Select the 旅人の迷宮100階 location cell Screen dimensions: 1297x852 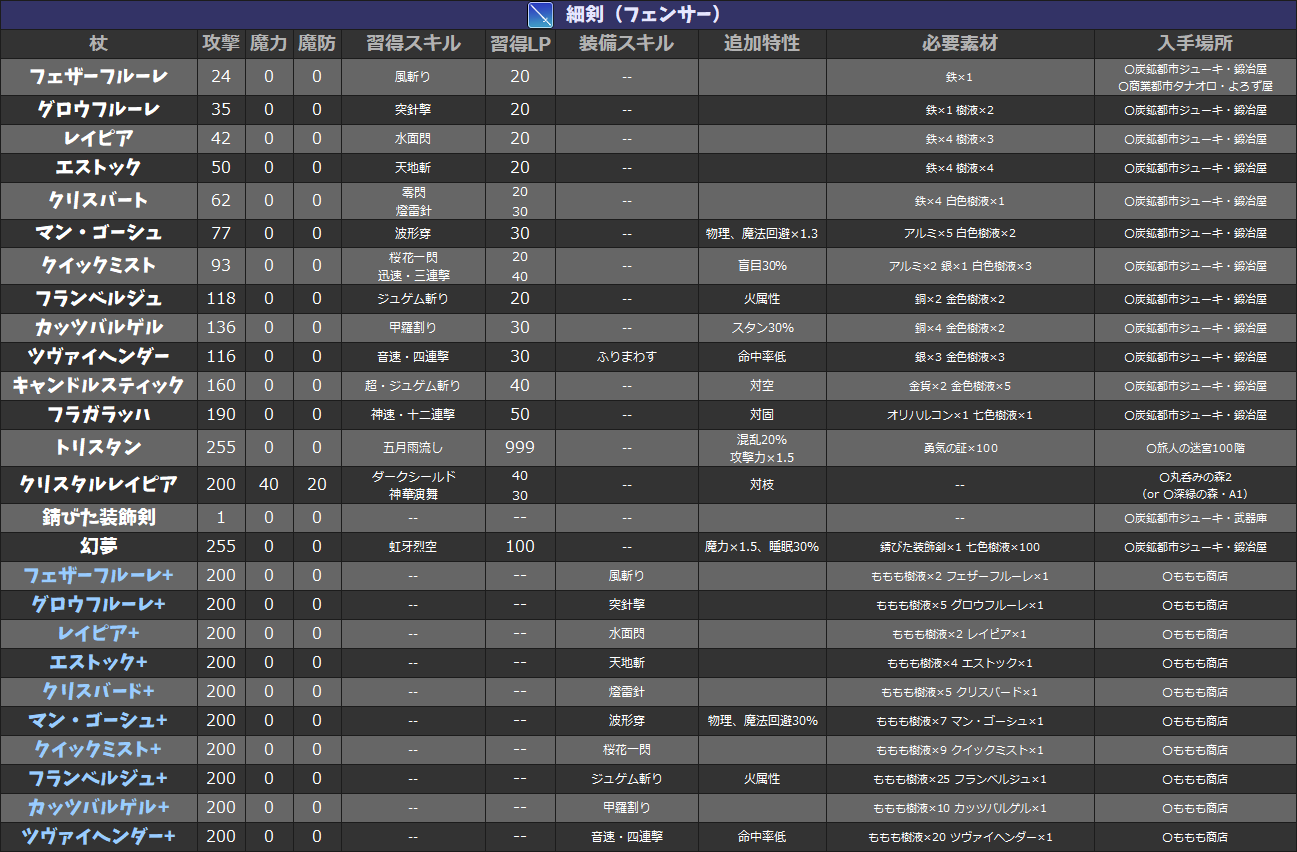click(1195, 448)
